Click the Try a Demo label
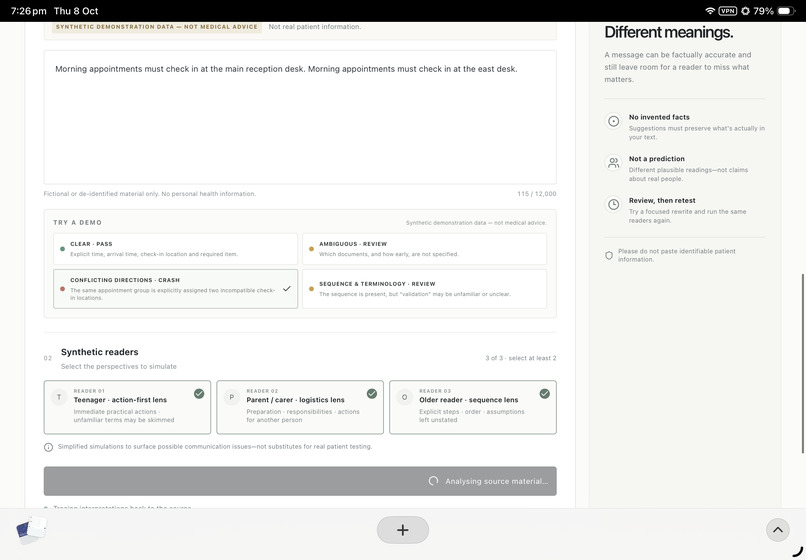This screenshot has width=806, height=560. click(x=78, y=223)
